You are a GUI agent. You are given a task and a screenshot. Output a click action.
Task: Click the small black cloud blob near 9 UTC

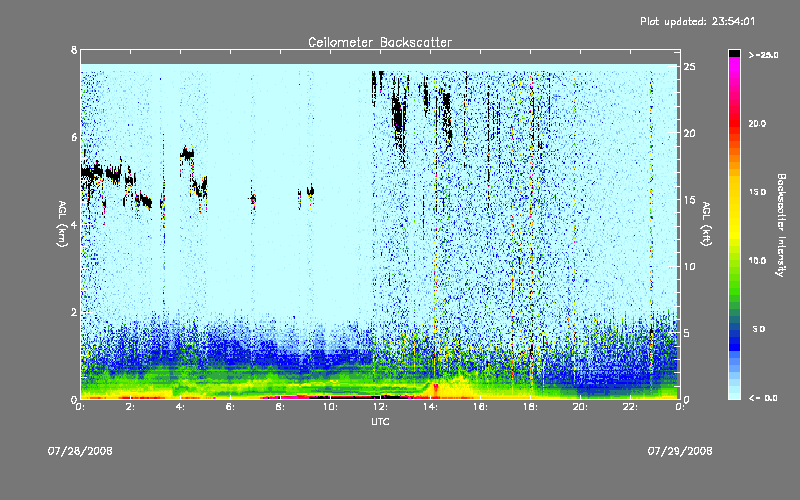coord(310,191)
